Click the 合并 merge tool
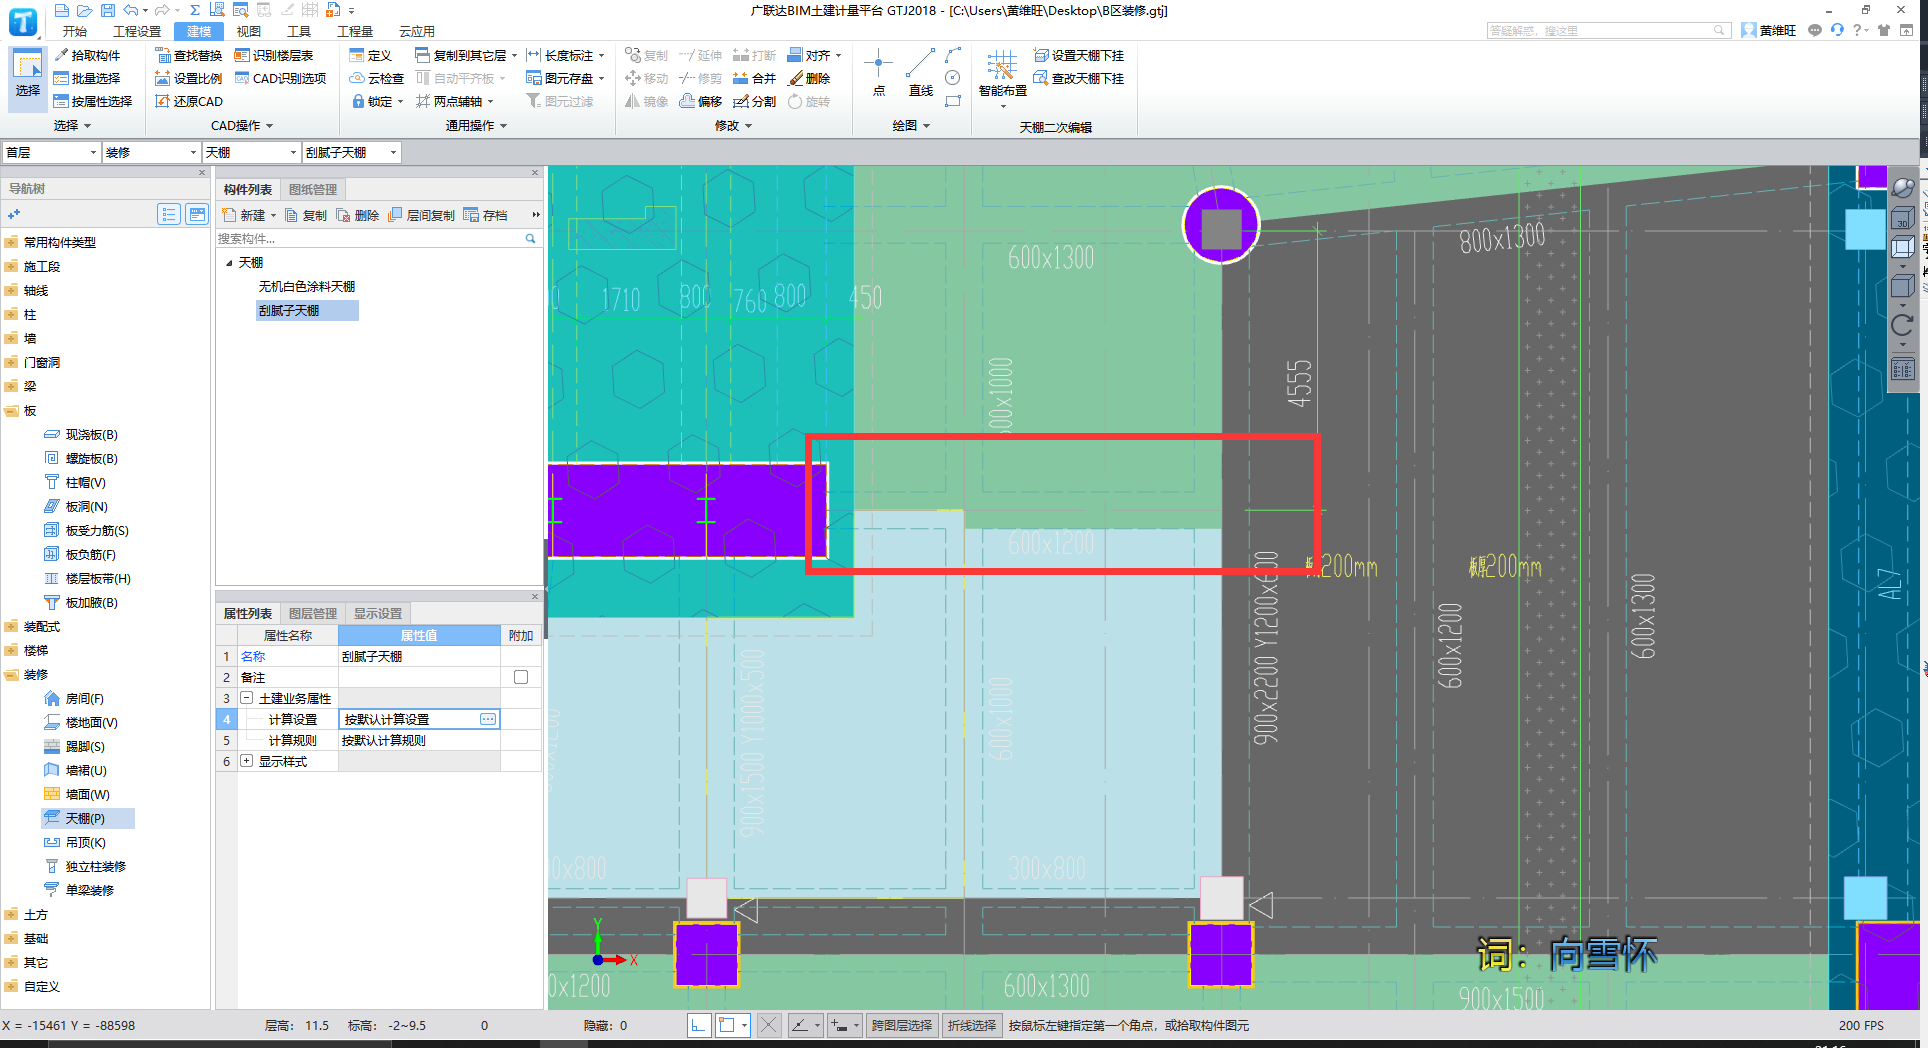The width and height of the screenshot is (1928, 1048). pyautogui.click(x=754, y=78)
